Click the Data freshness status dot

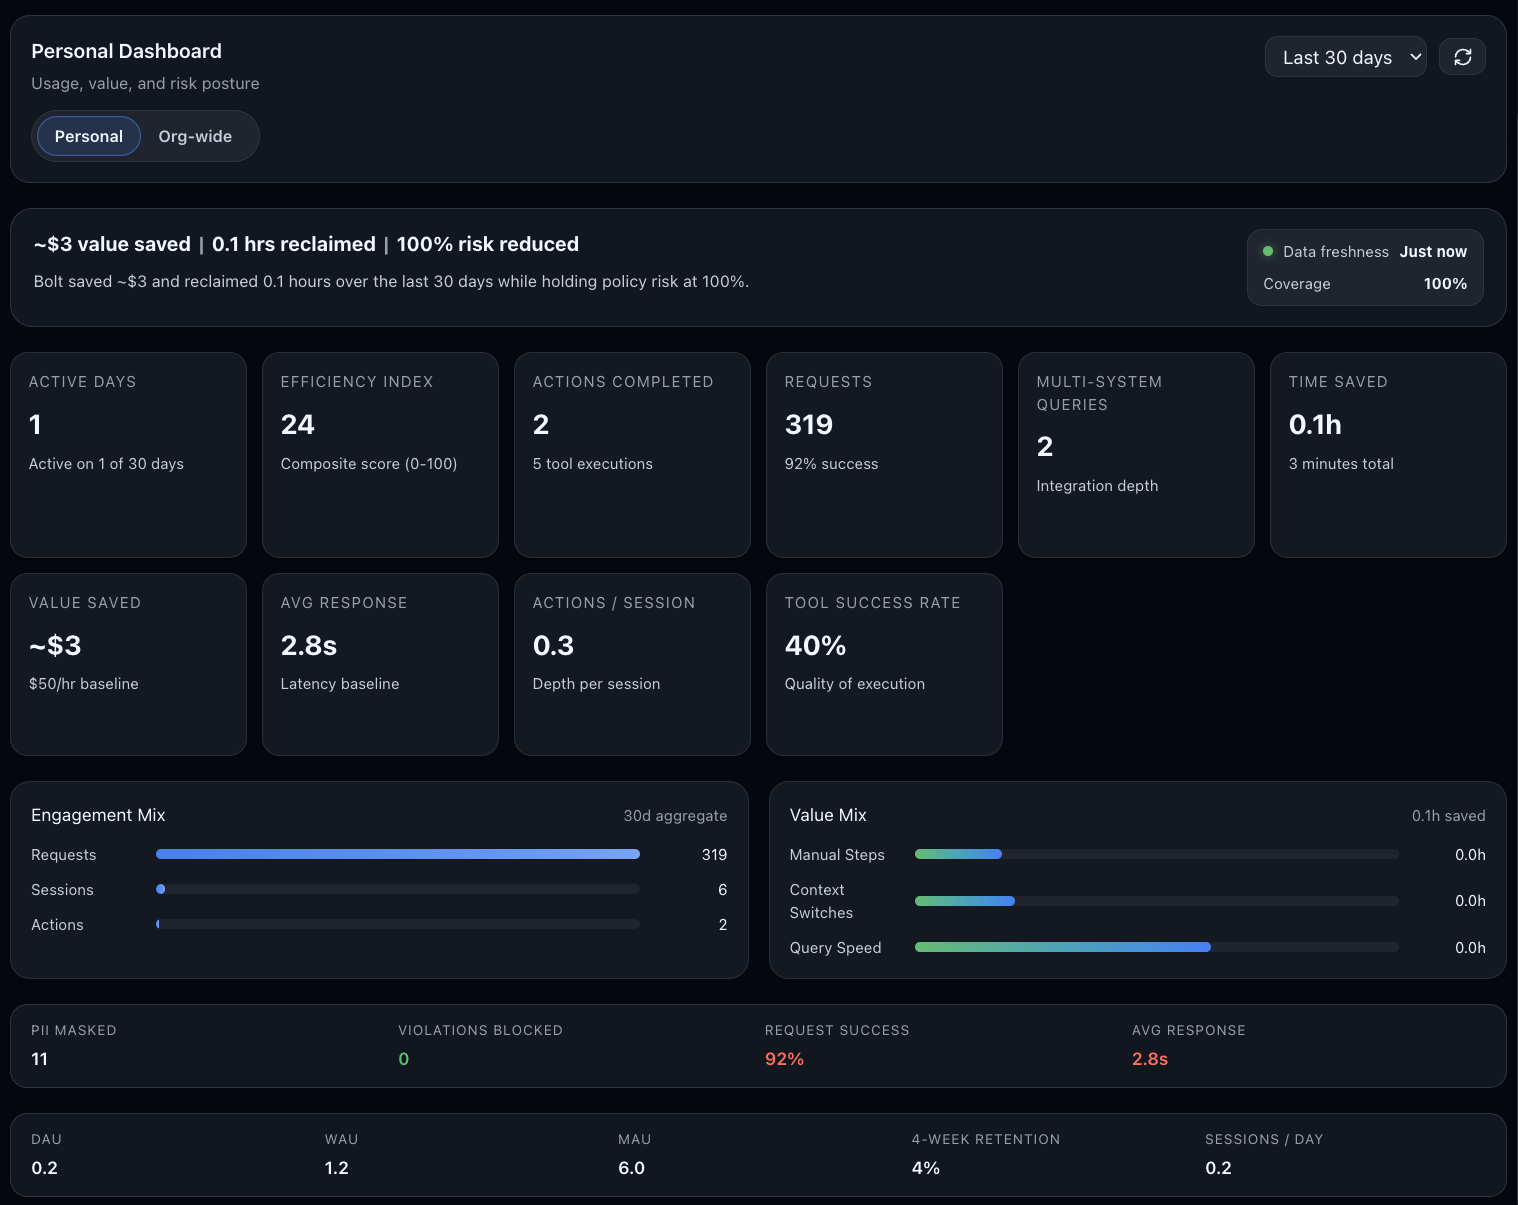1268,251
